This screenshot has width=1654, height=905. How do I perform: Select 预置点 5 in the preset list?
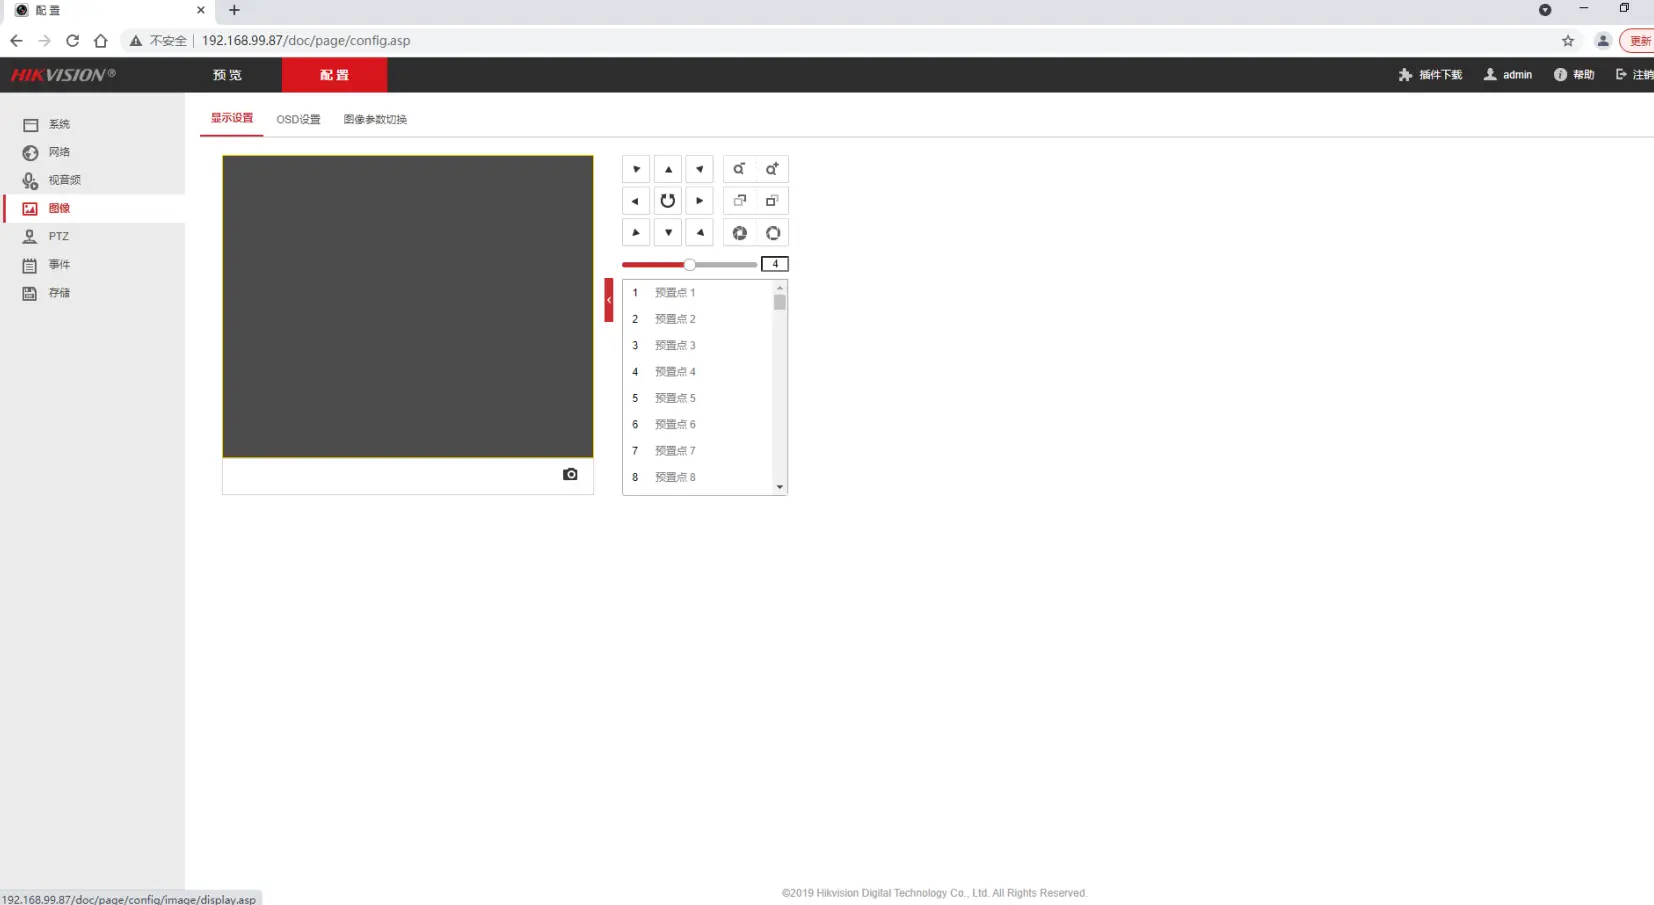[698, 398]
